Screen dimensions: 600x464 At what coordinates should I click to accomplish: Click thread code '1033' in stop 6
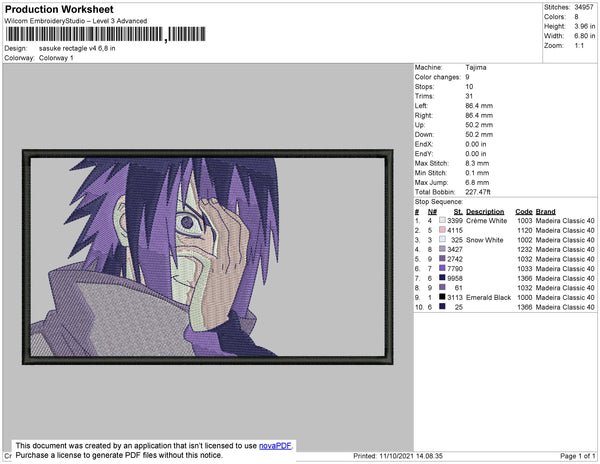coord(525,269)
